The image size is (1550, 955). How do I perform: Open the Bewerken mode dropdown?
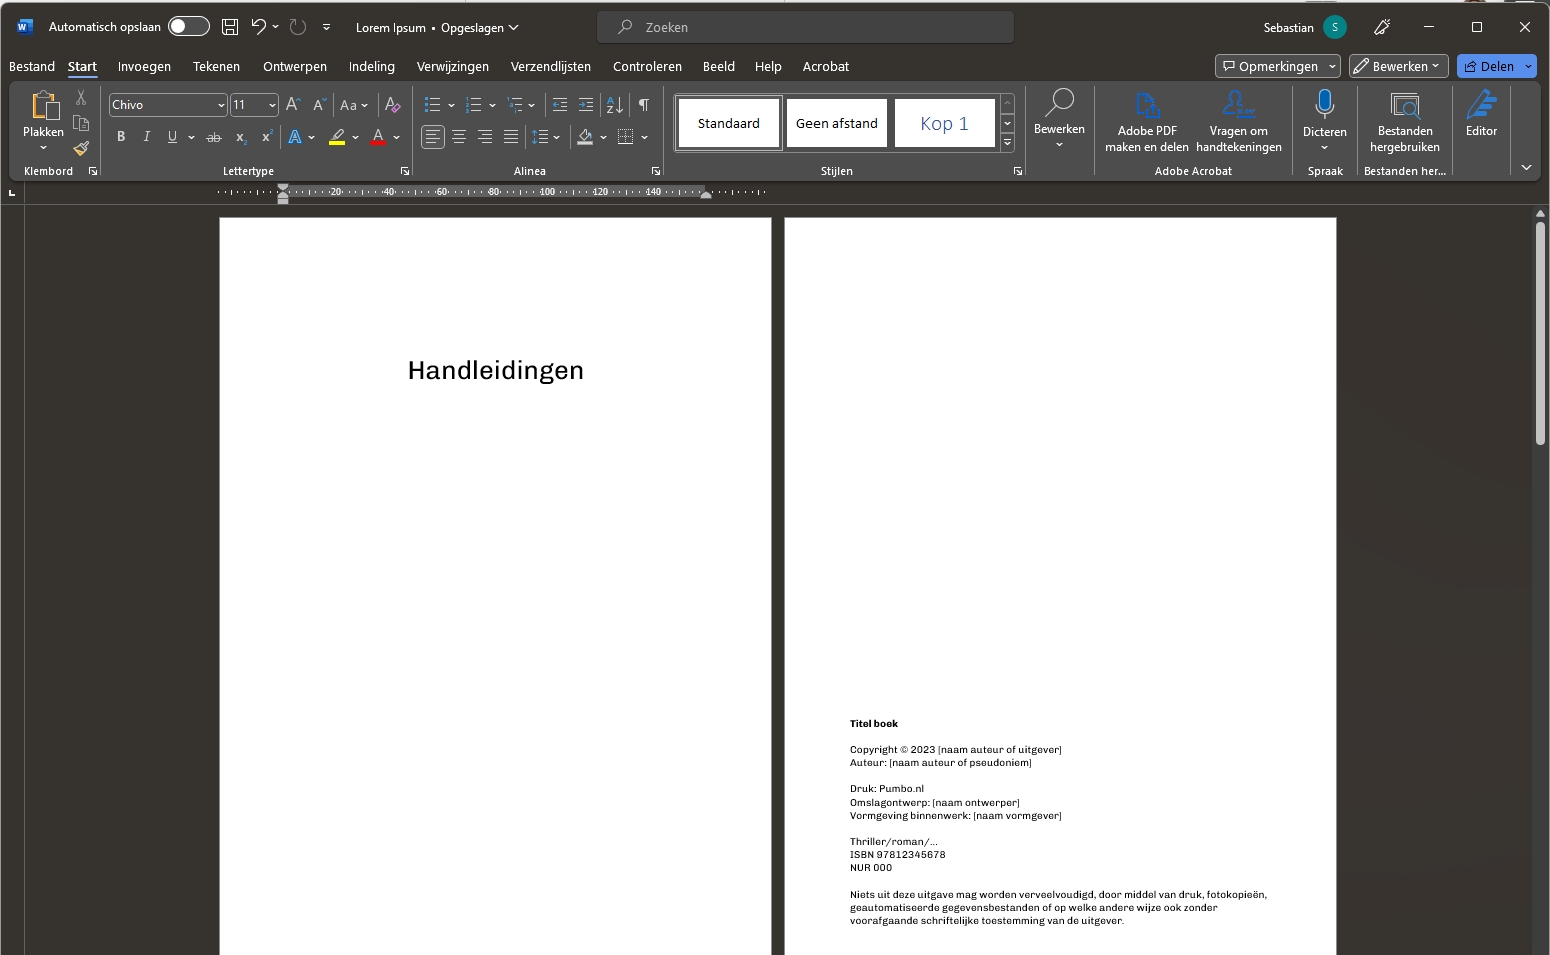tap(1398, 66)
